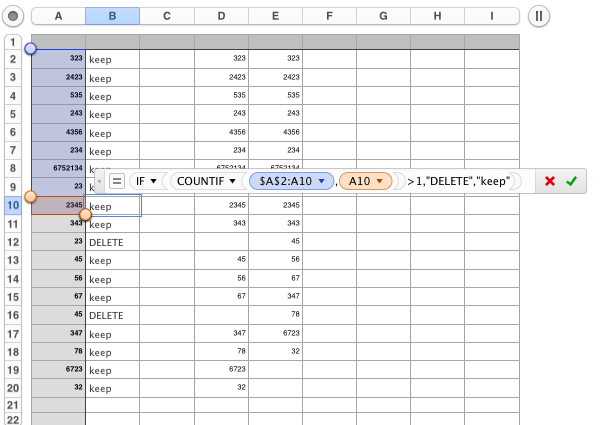Click cell A2 containing 323
602x425 pixels.
pos(58,59)
